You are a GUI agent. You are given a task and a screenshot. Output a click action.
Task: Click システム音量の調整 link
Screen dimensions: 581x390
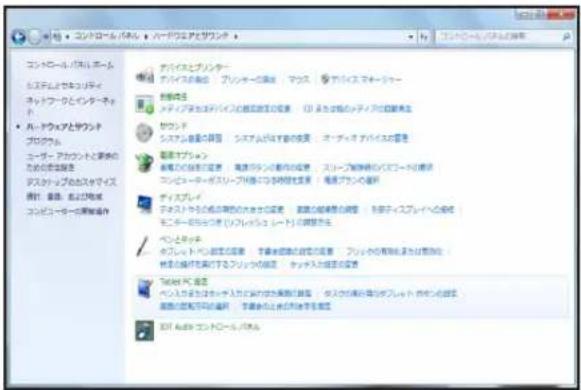191,138
